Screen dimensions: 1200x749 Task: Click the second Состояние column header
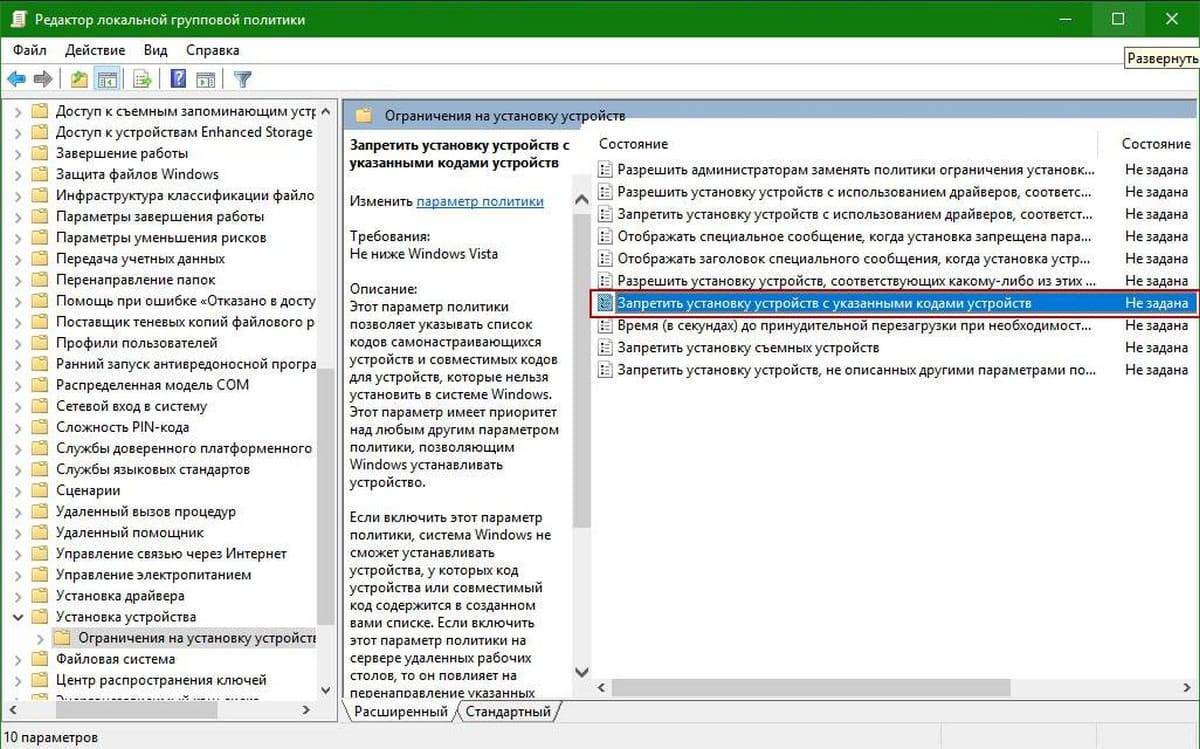(x=1155, y=144)
